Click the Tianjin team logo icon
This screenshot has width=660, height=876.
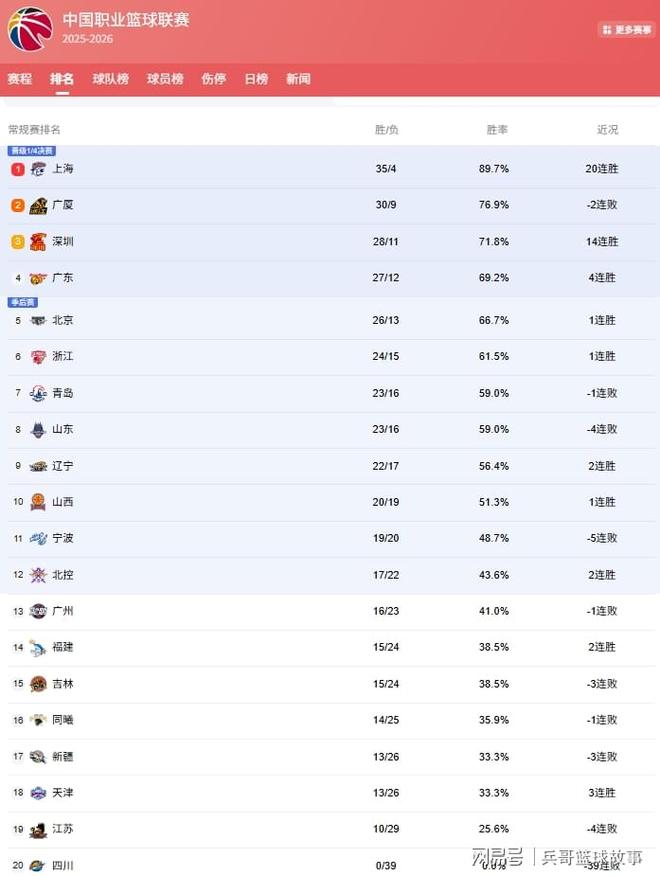click(x=38, y=793)
